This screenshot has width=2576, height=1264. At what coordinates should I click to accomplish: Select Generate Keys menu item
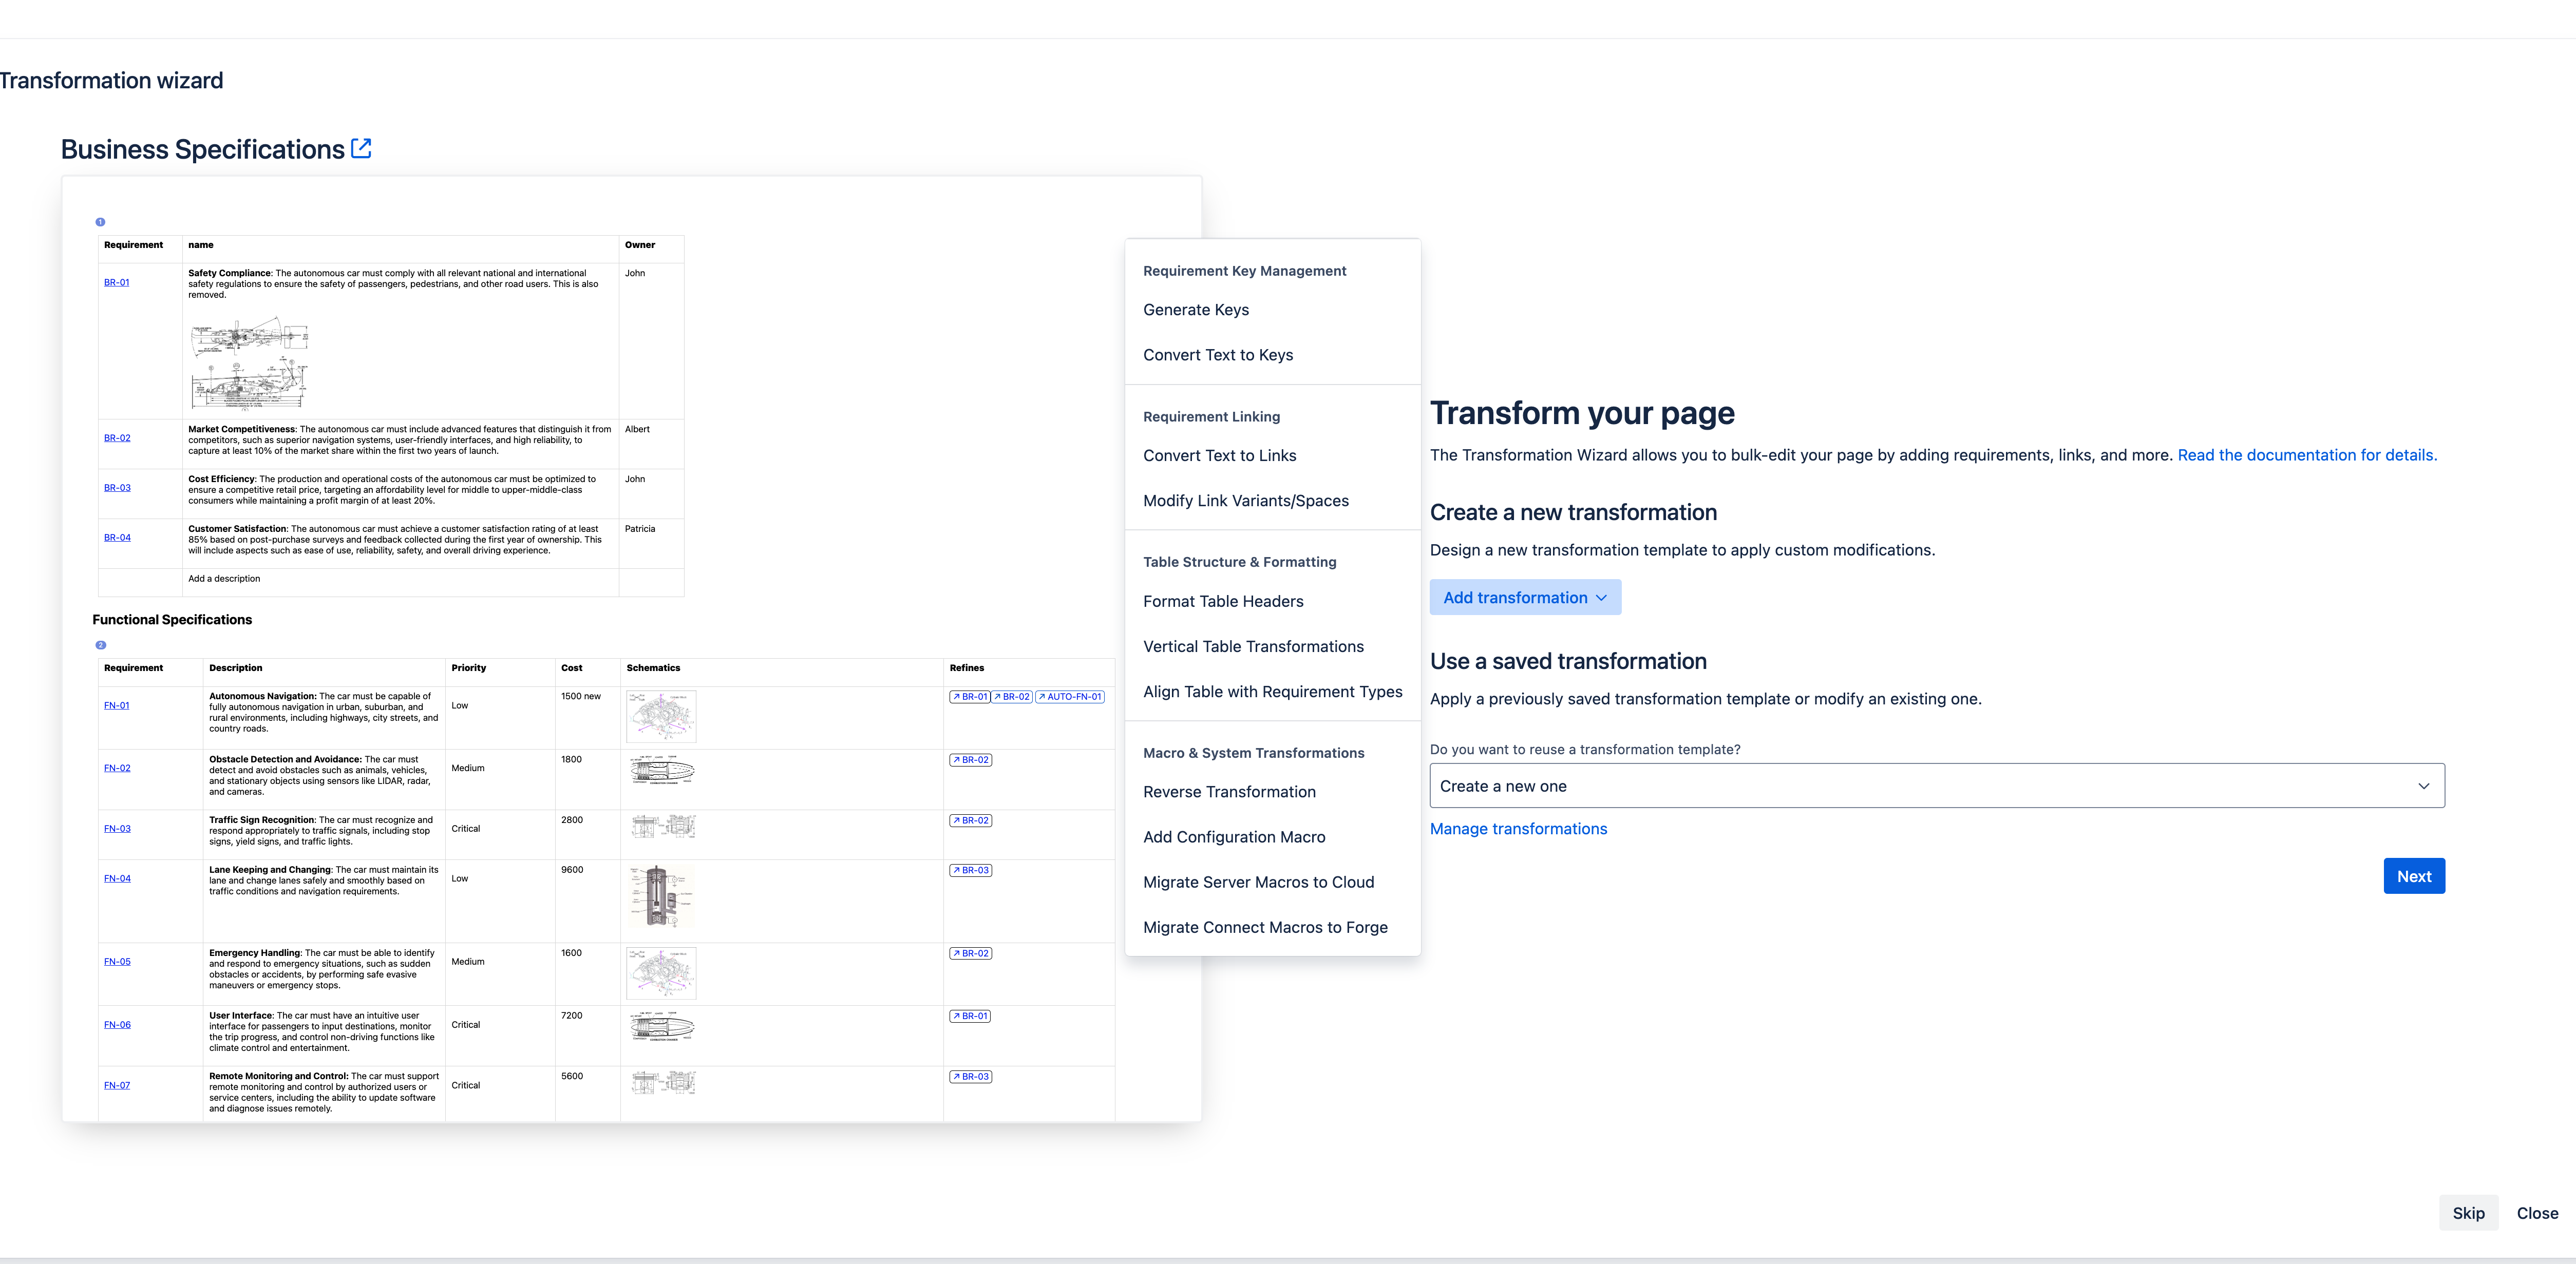[x=1196, y=310]
